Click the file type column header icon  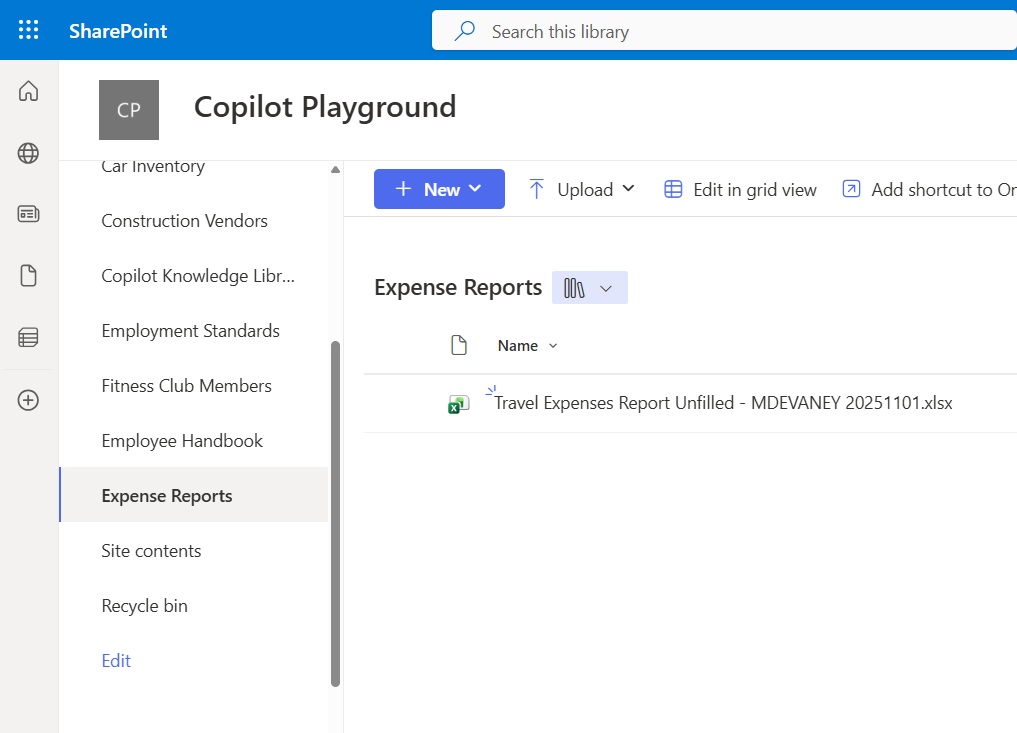pyautogui.click(x=459, y=346)
